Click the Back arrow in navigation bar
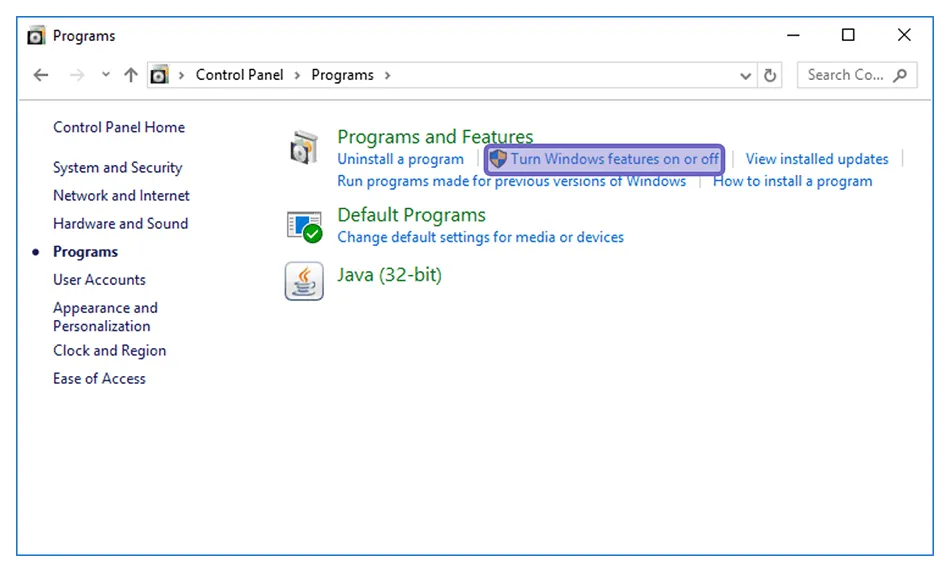950x572 pixels. pyautogui.click(x=41, y=75)
